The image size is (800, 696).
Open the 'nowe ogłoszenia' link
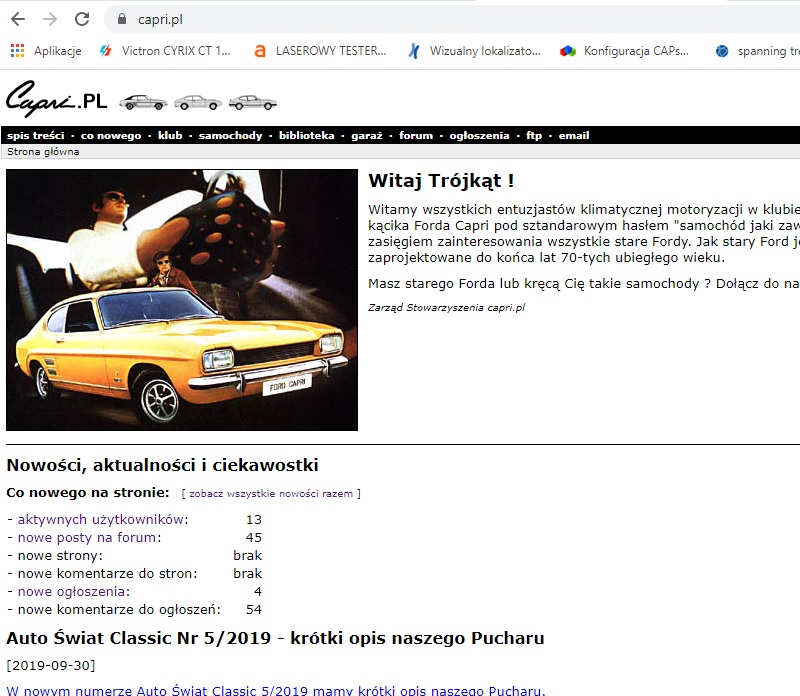[72, 591]
